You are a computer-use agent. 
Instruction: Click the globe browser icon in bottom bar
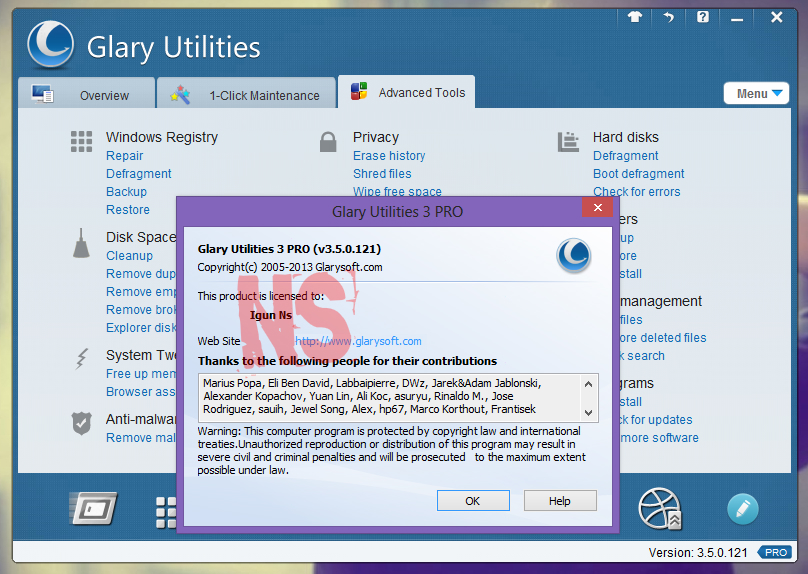click(x=660, y=509)
